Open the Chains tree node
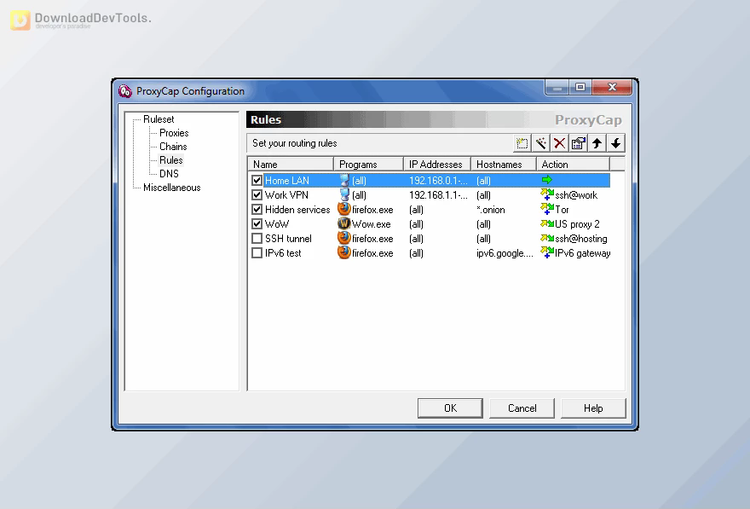 click(x=173, y=146)
